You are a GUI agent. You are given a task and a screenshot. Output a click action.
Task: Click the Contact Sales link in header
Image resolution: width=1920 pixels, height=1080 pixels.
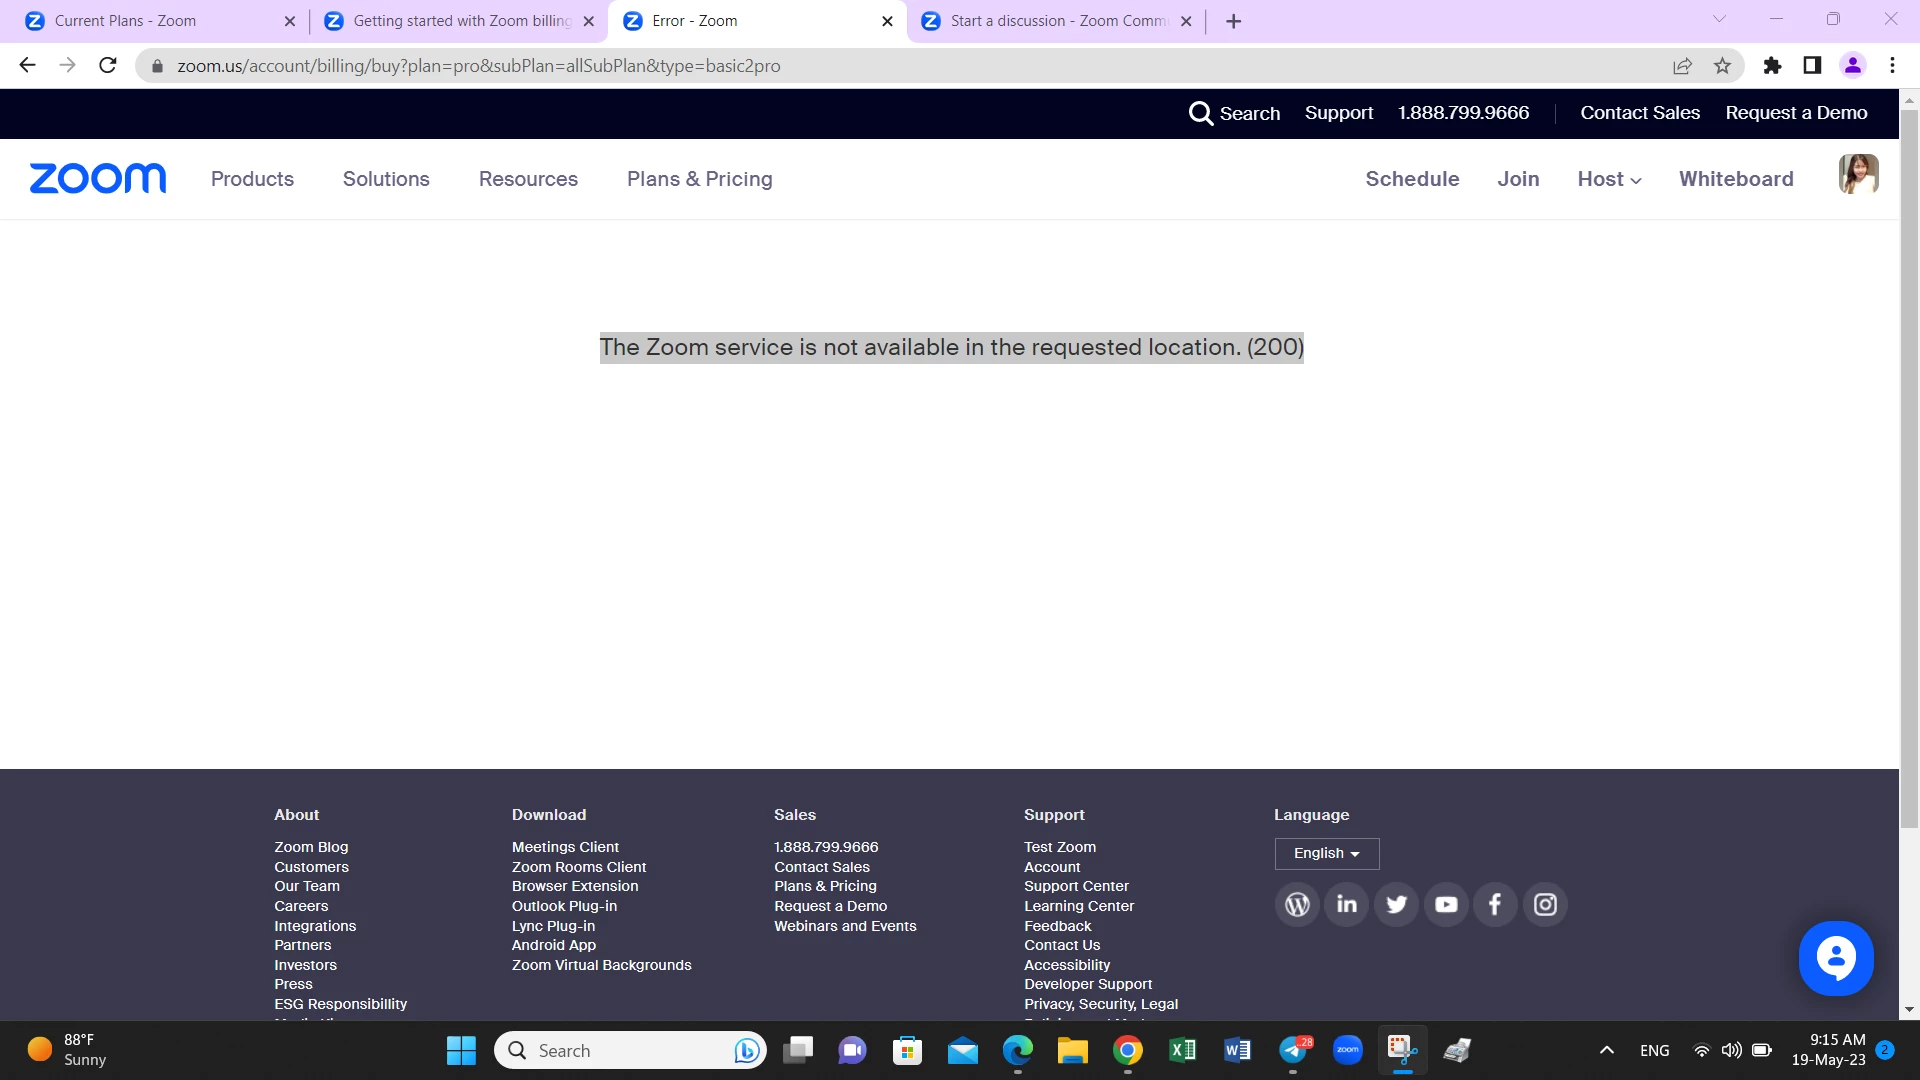click(x=1640, y=113)
